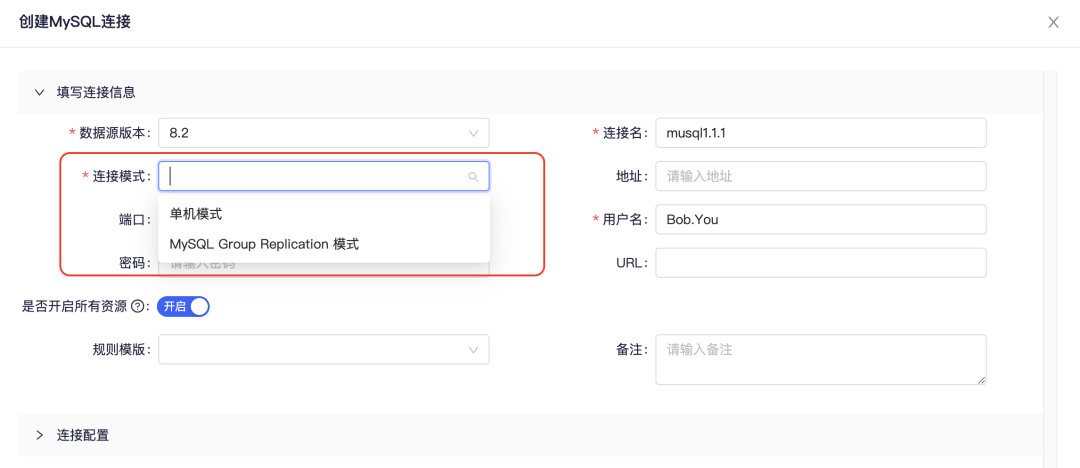The width and height of the screenshot is (1080, 468).
Task: Click the 备注 textarea
Action: [x=821, y=360]
